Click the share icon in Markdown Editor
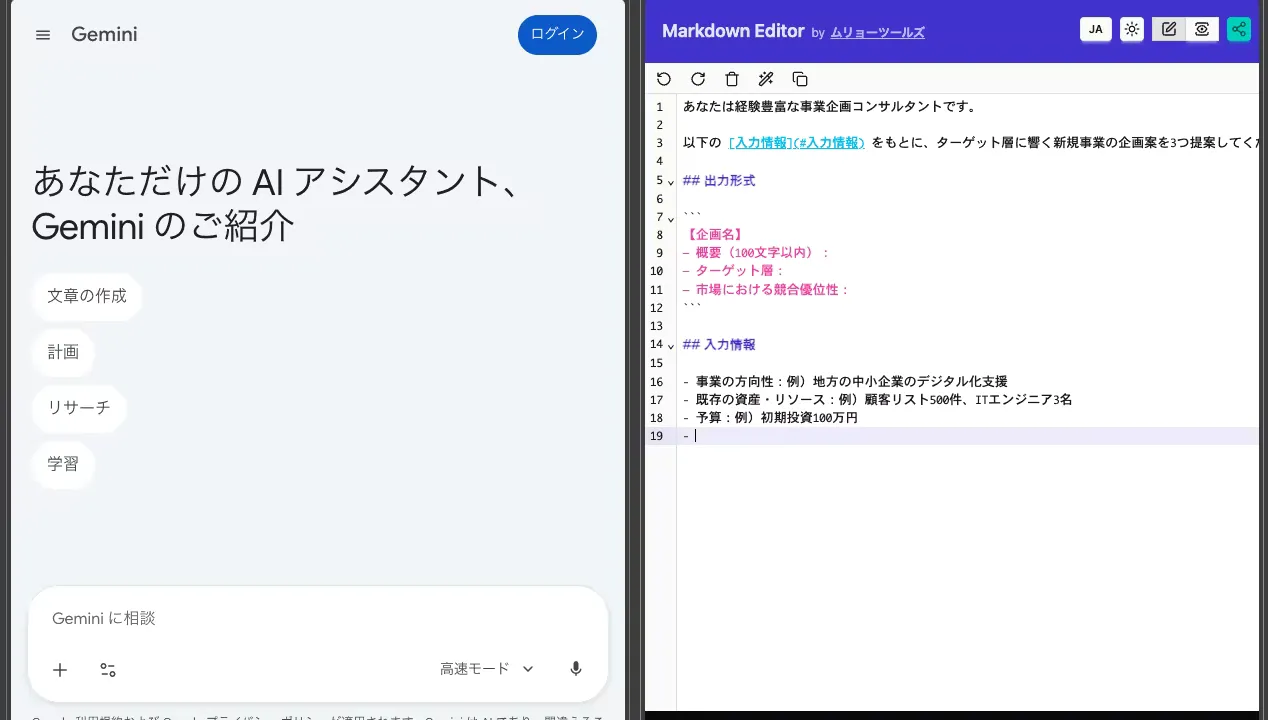Screen dimensions: 1268x720 click(1239, 29)
